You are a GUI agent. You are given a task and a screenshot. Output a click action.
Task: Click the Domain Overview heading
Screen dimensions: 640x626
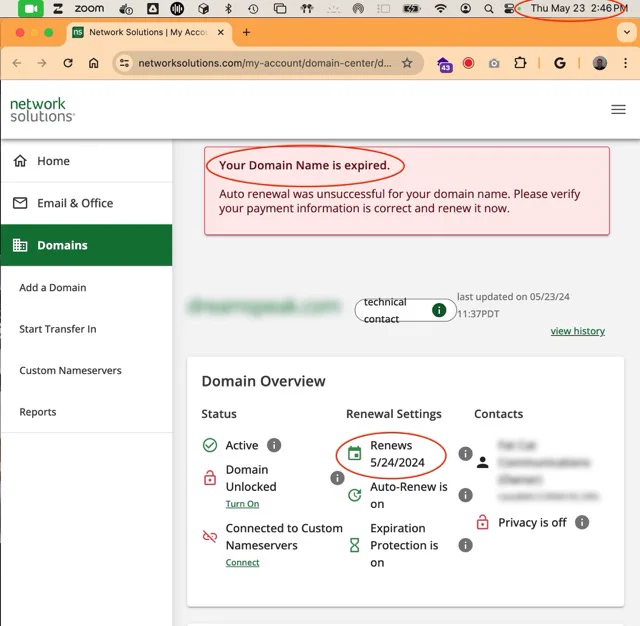263,381
